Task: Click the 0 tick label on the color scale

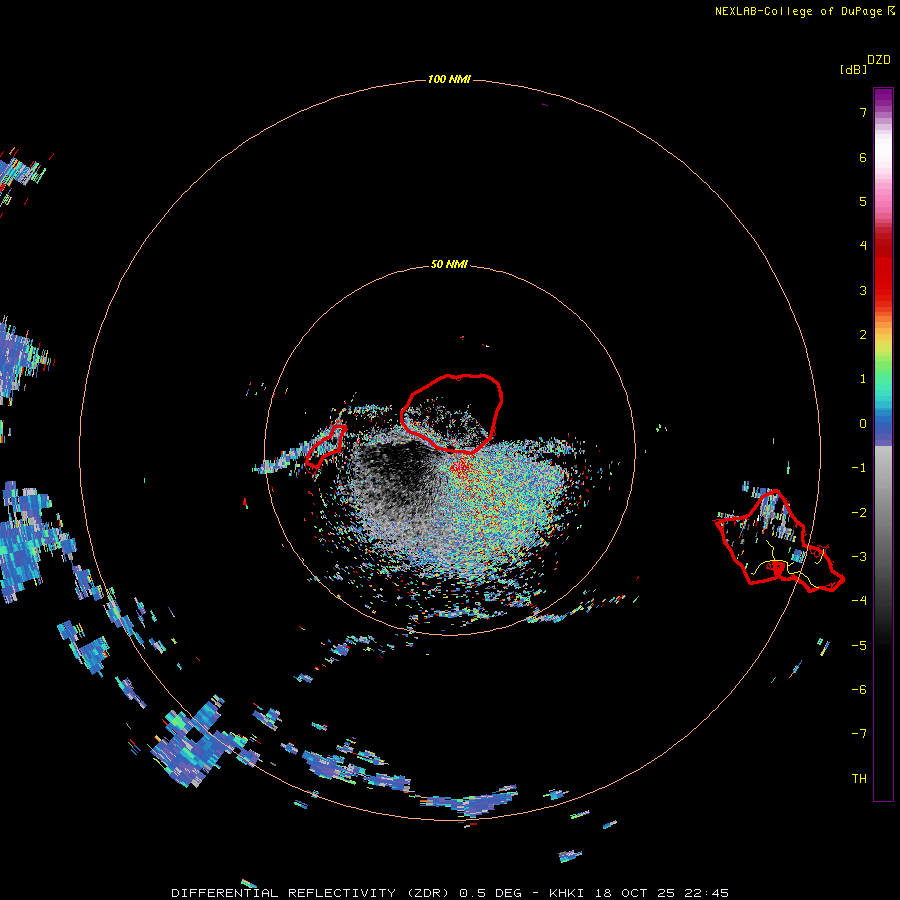Action: [863, 424]
